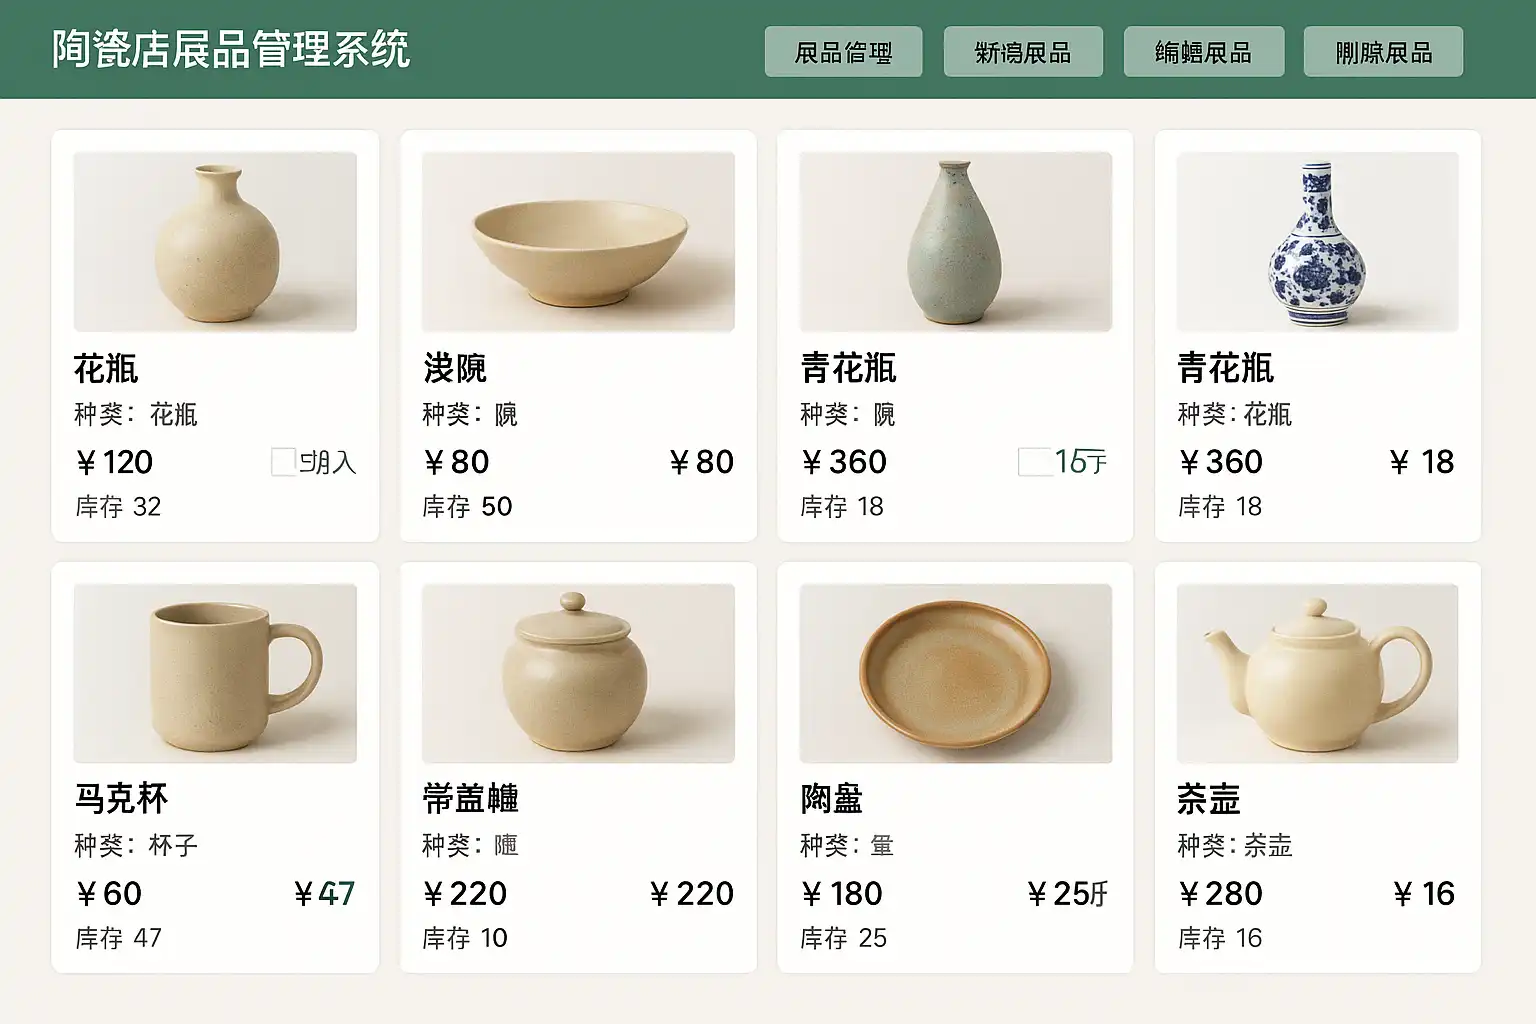Select the brown ceramic plate image
The height and width of the screenshot is (1024, 1536).
[956, 673]
